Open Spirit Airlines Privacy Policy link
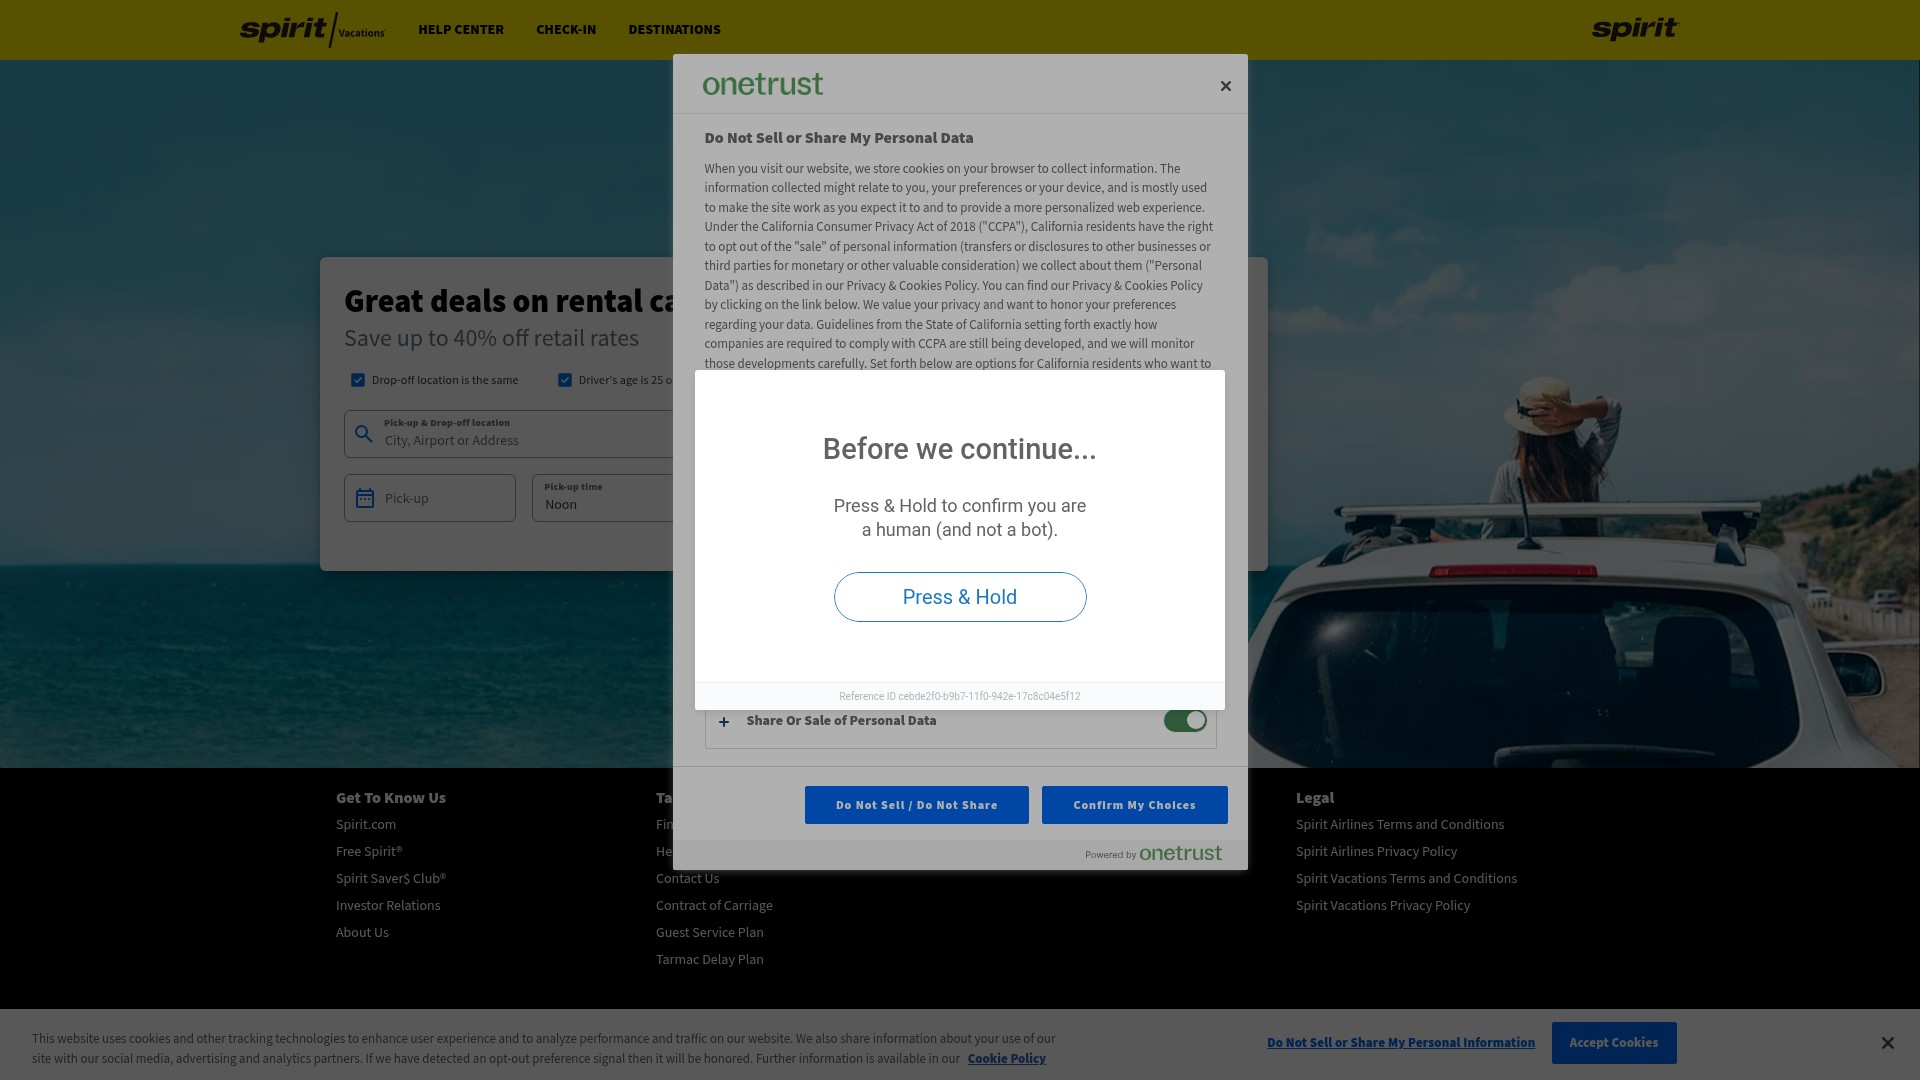Viewport: 1920px width, 1080px height. click(1376, 852)
